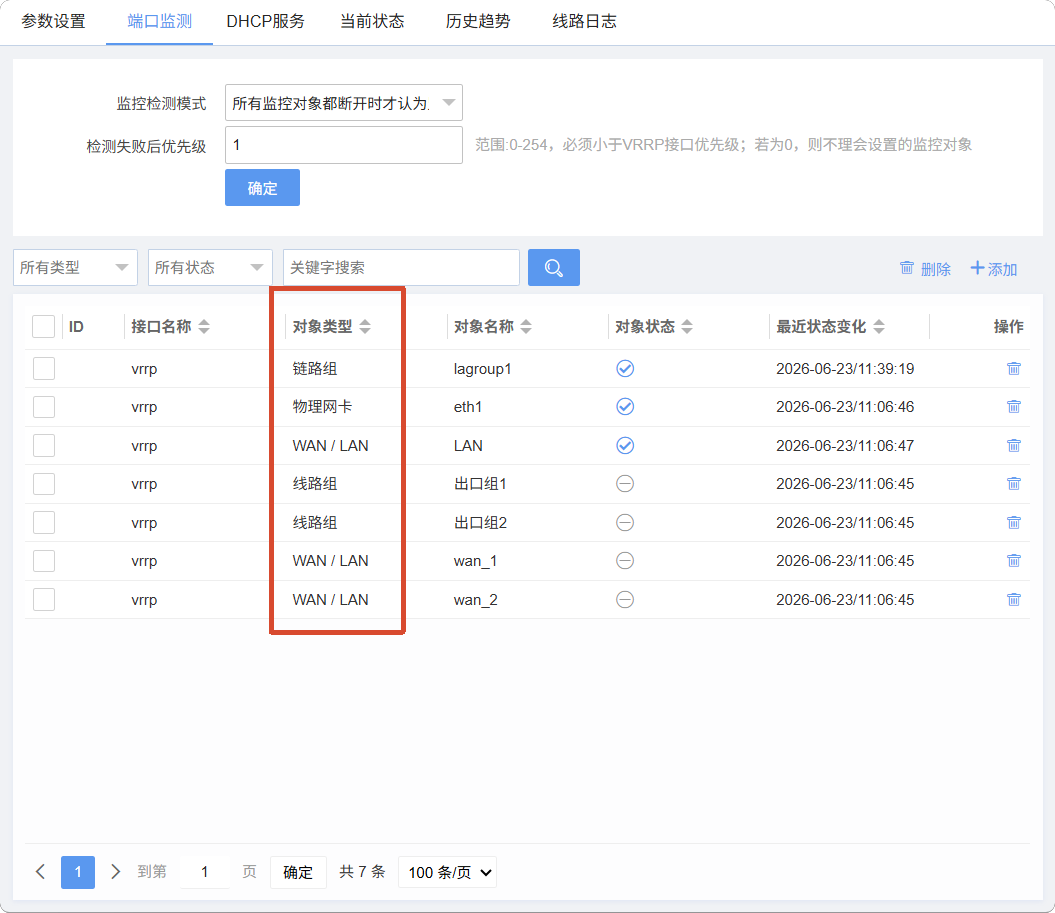This screenshot has width=1055, height=913.
Task: Click the page 1 button
Action: [78, 873]
